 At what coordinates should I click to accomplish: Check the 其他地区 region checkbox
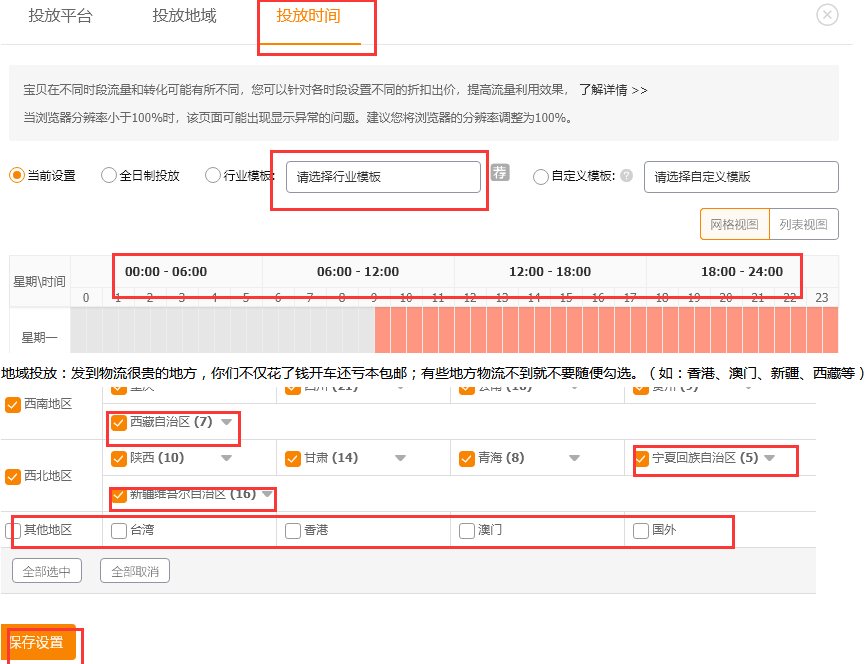point(13,531)
